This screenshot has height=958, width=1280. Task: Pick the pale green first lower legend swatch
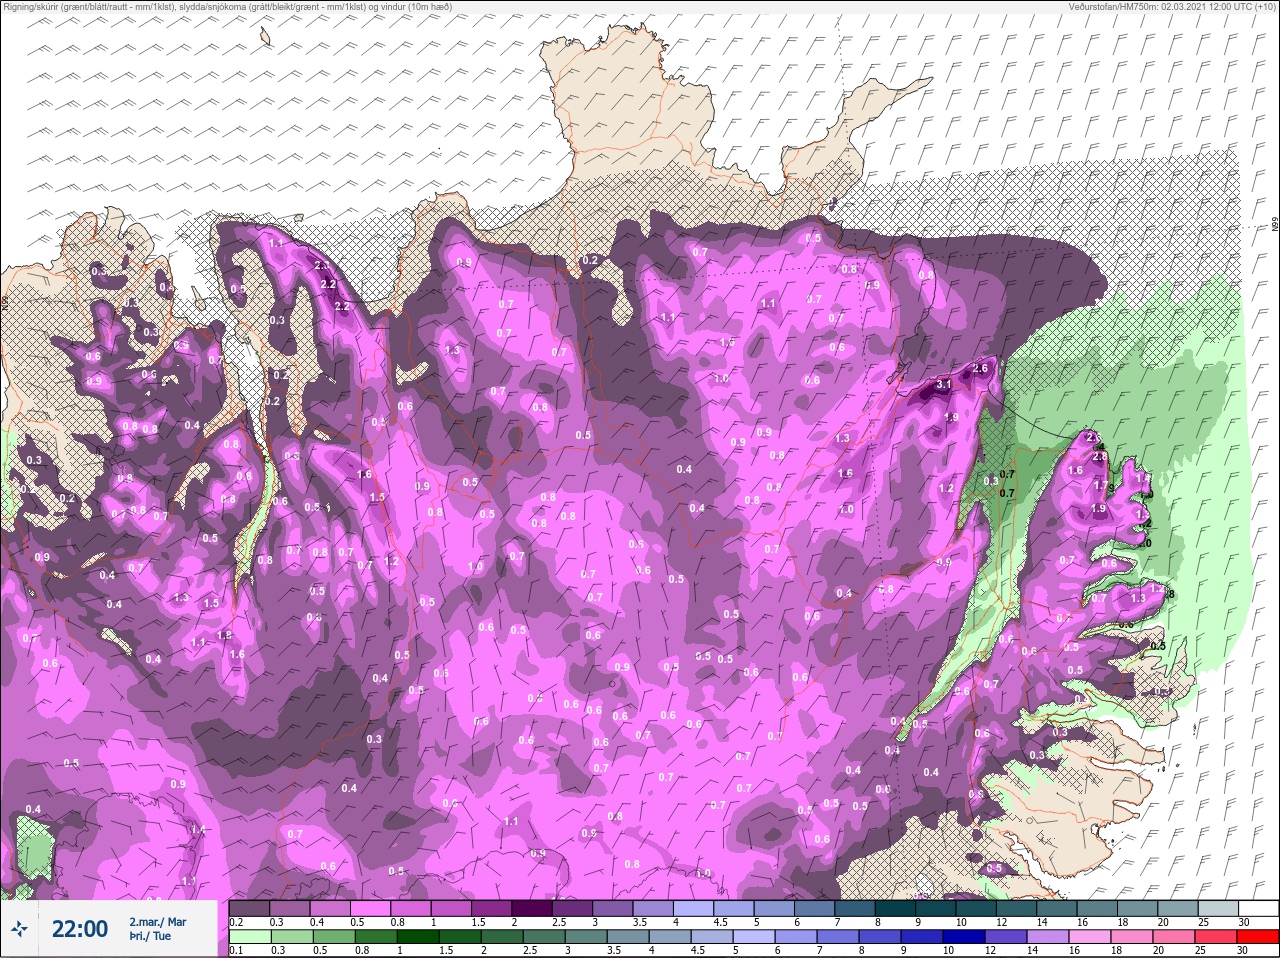249,937
